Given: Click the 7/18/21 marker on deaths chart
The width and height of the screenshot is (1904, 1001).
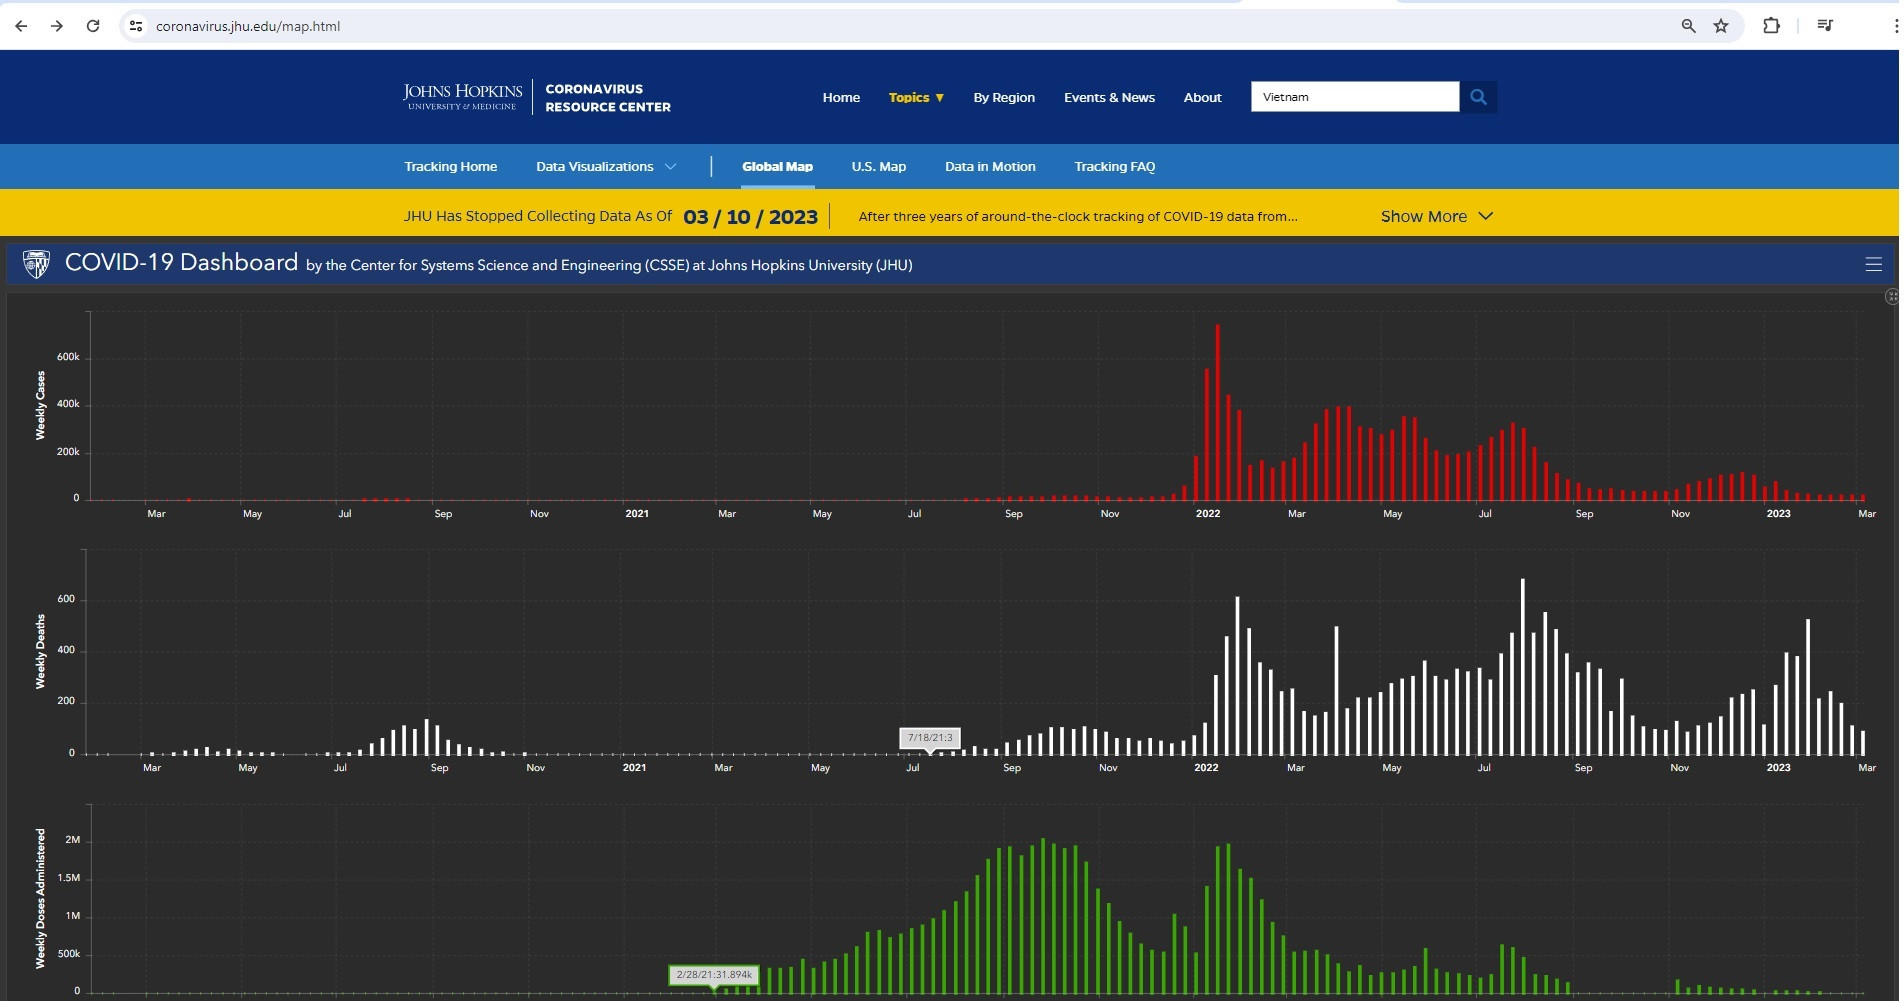Looking at the screenshot, I should point(930,738).
